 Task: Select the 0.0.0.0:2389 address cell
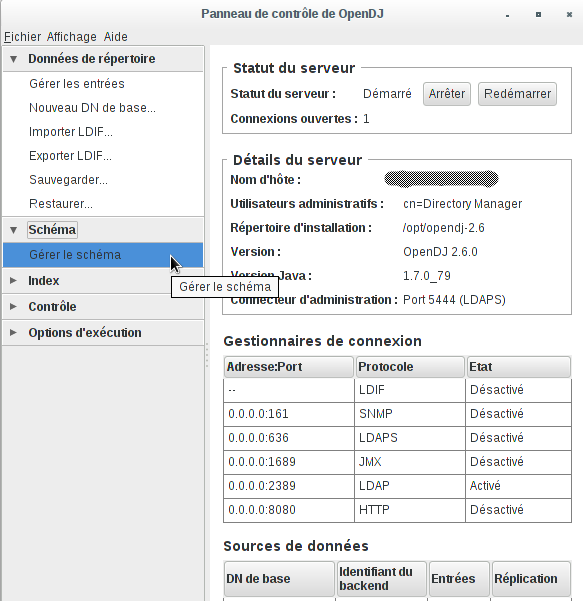click(289, 486)
